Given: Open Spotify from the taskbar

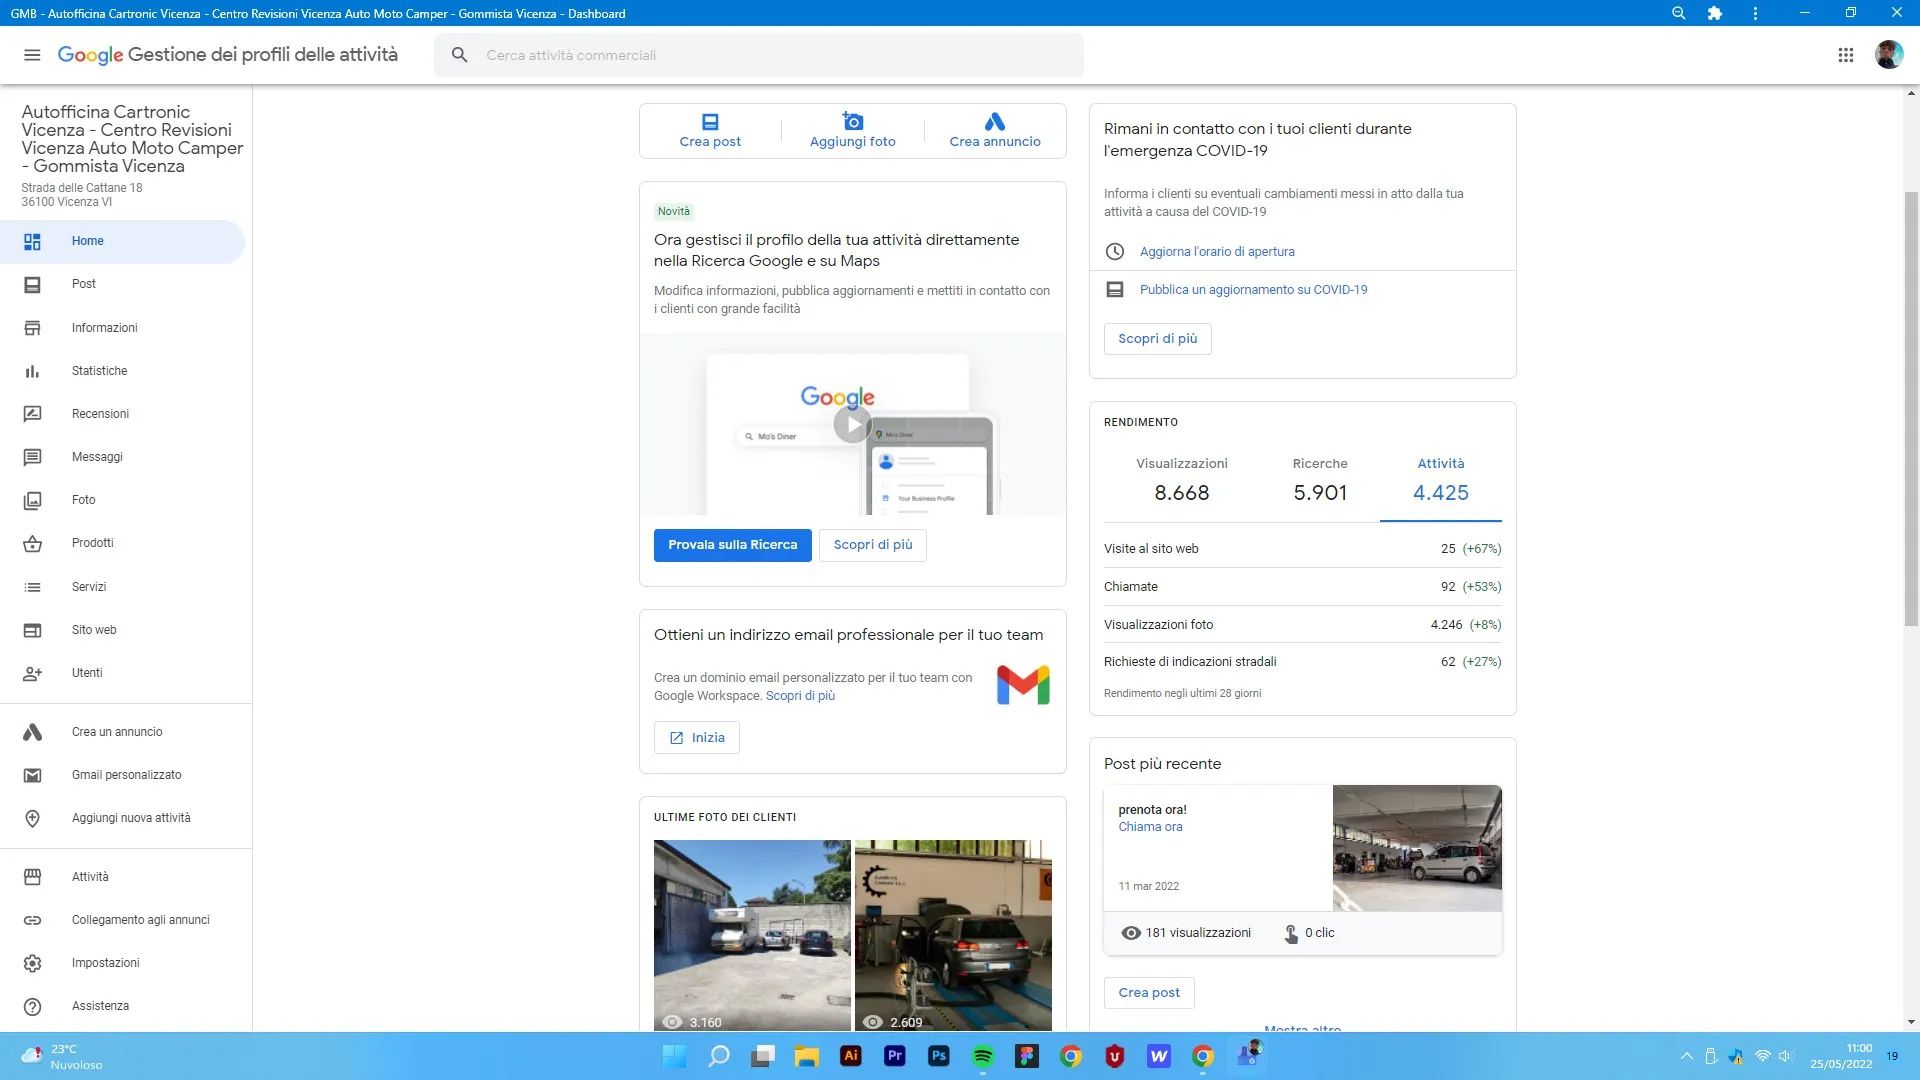Looking at the screenshot, I should [982, 1056].
